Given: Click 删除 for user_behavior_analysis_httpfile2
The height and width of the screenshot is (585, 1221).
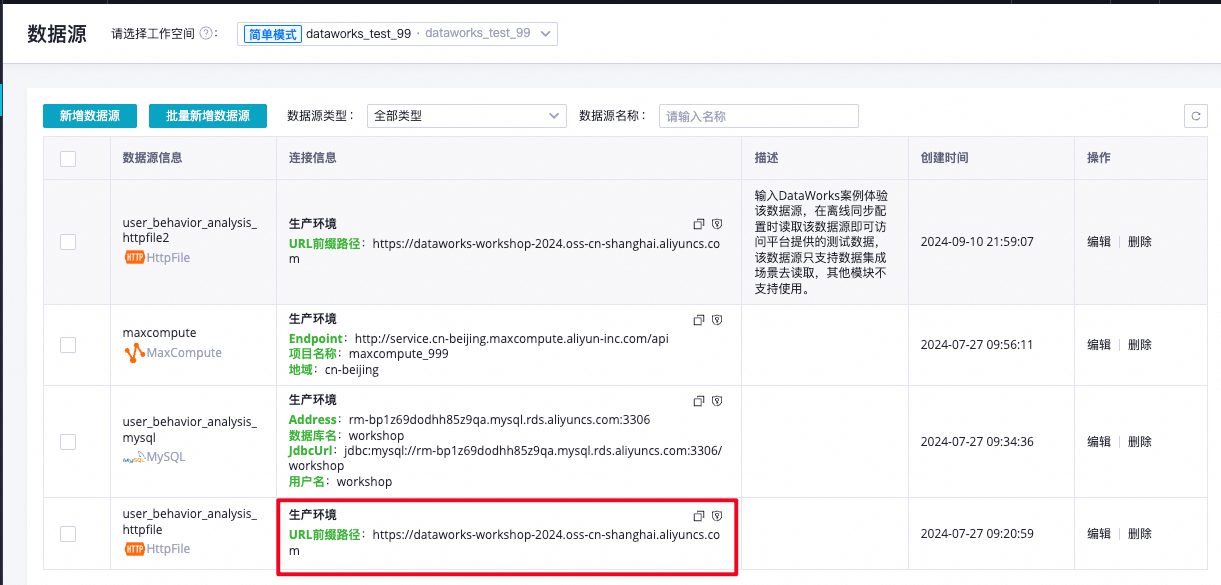Looking at the screenshot, I should pyautogui.click(x=1140, y=242).
